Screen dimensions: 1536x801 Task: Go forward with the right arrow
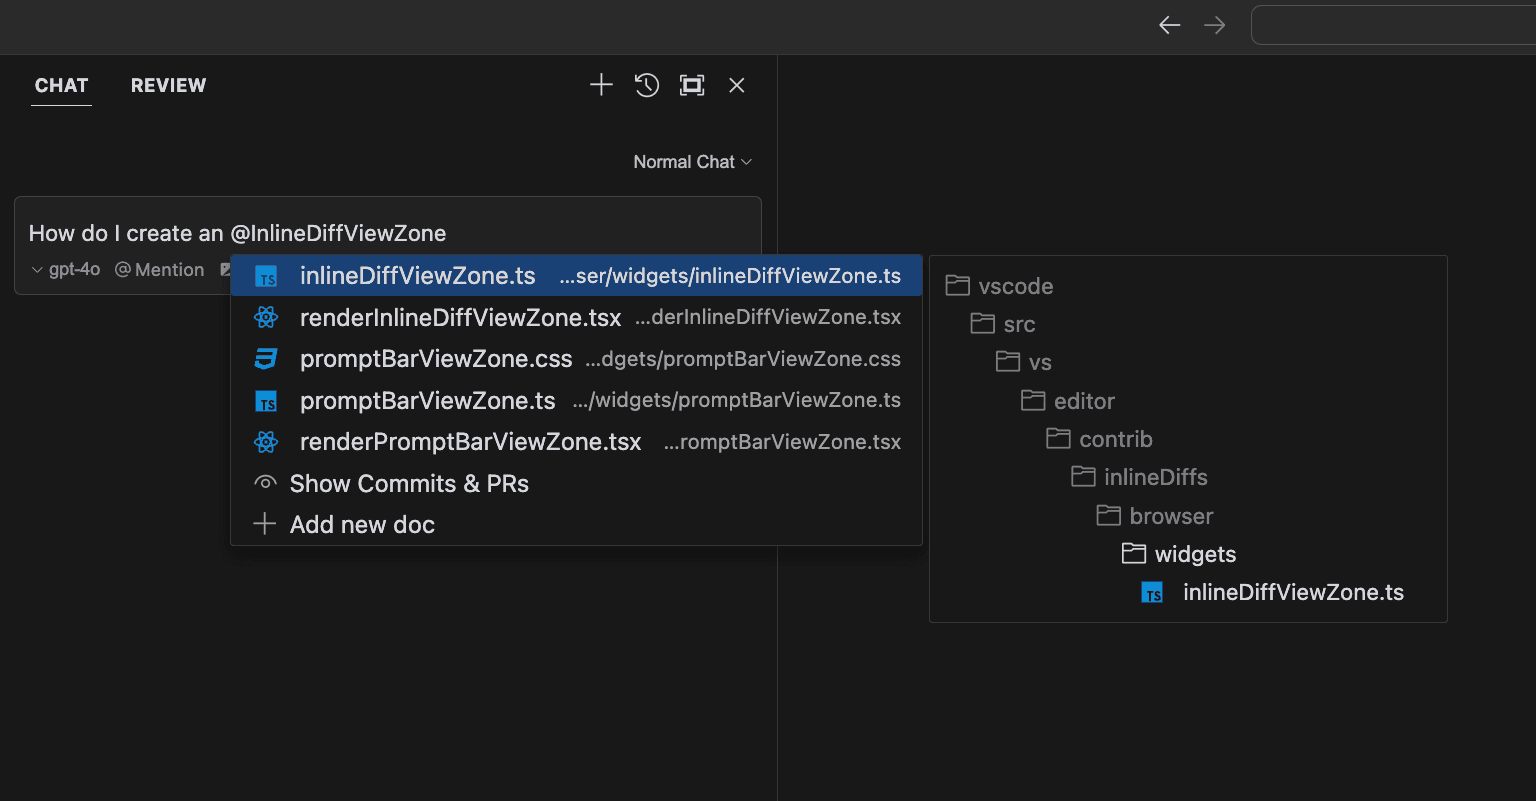1214,25
